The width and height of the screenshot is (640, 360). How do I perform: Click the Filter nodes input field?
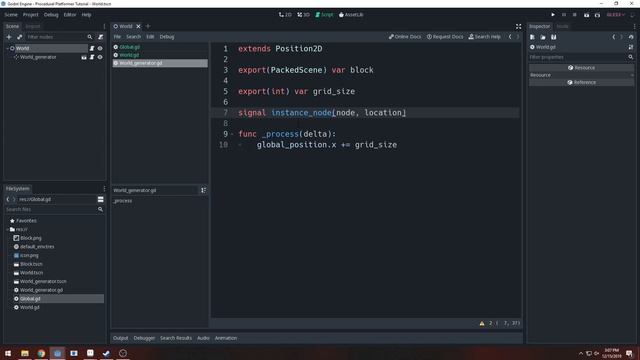(x=55, y=37)
